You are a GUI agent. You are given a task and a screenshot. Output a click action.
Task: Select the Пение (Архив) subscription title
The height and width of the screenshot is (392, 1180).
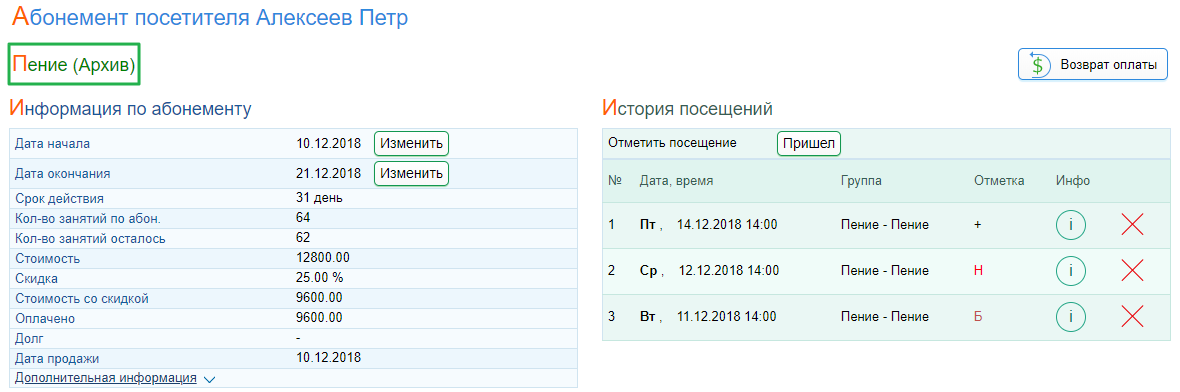74,65
